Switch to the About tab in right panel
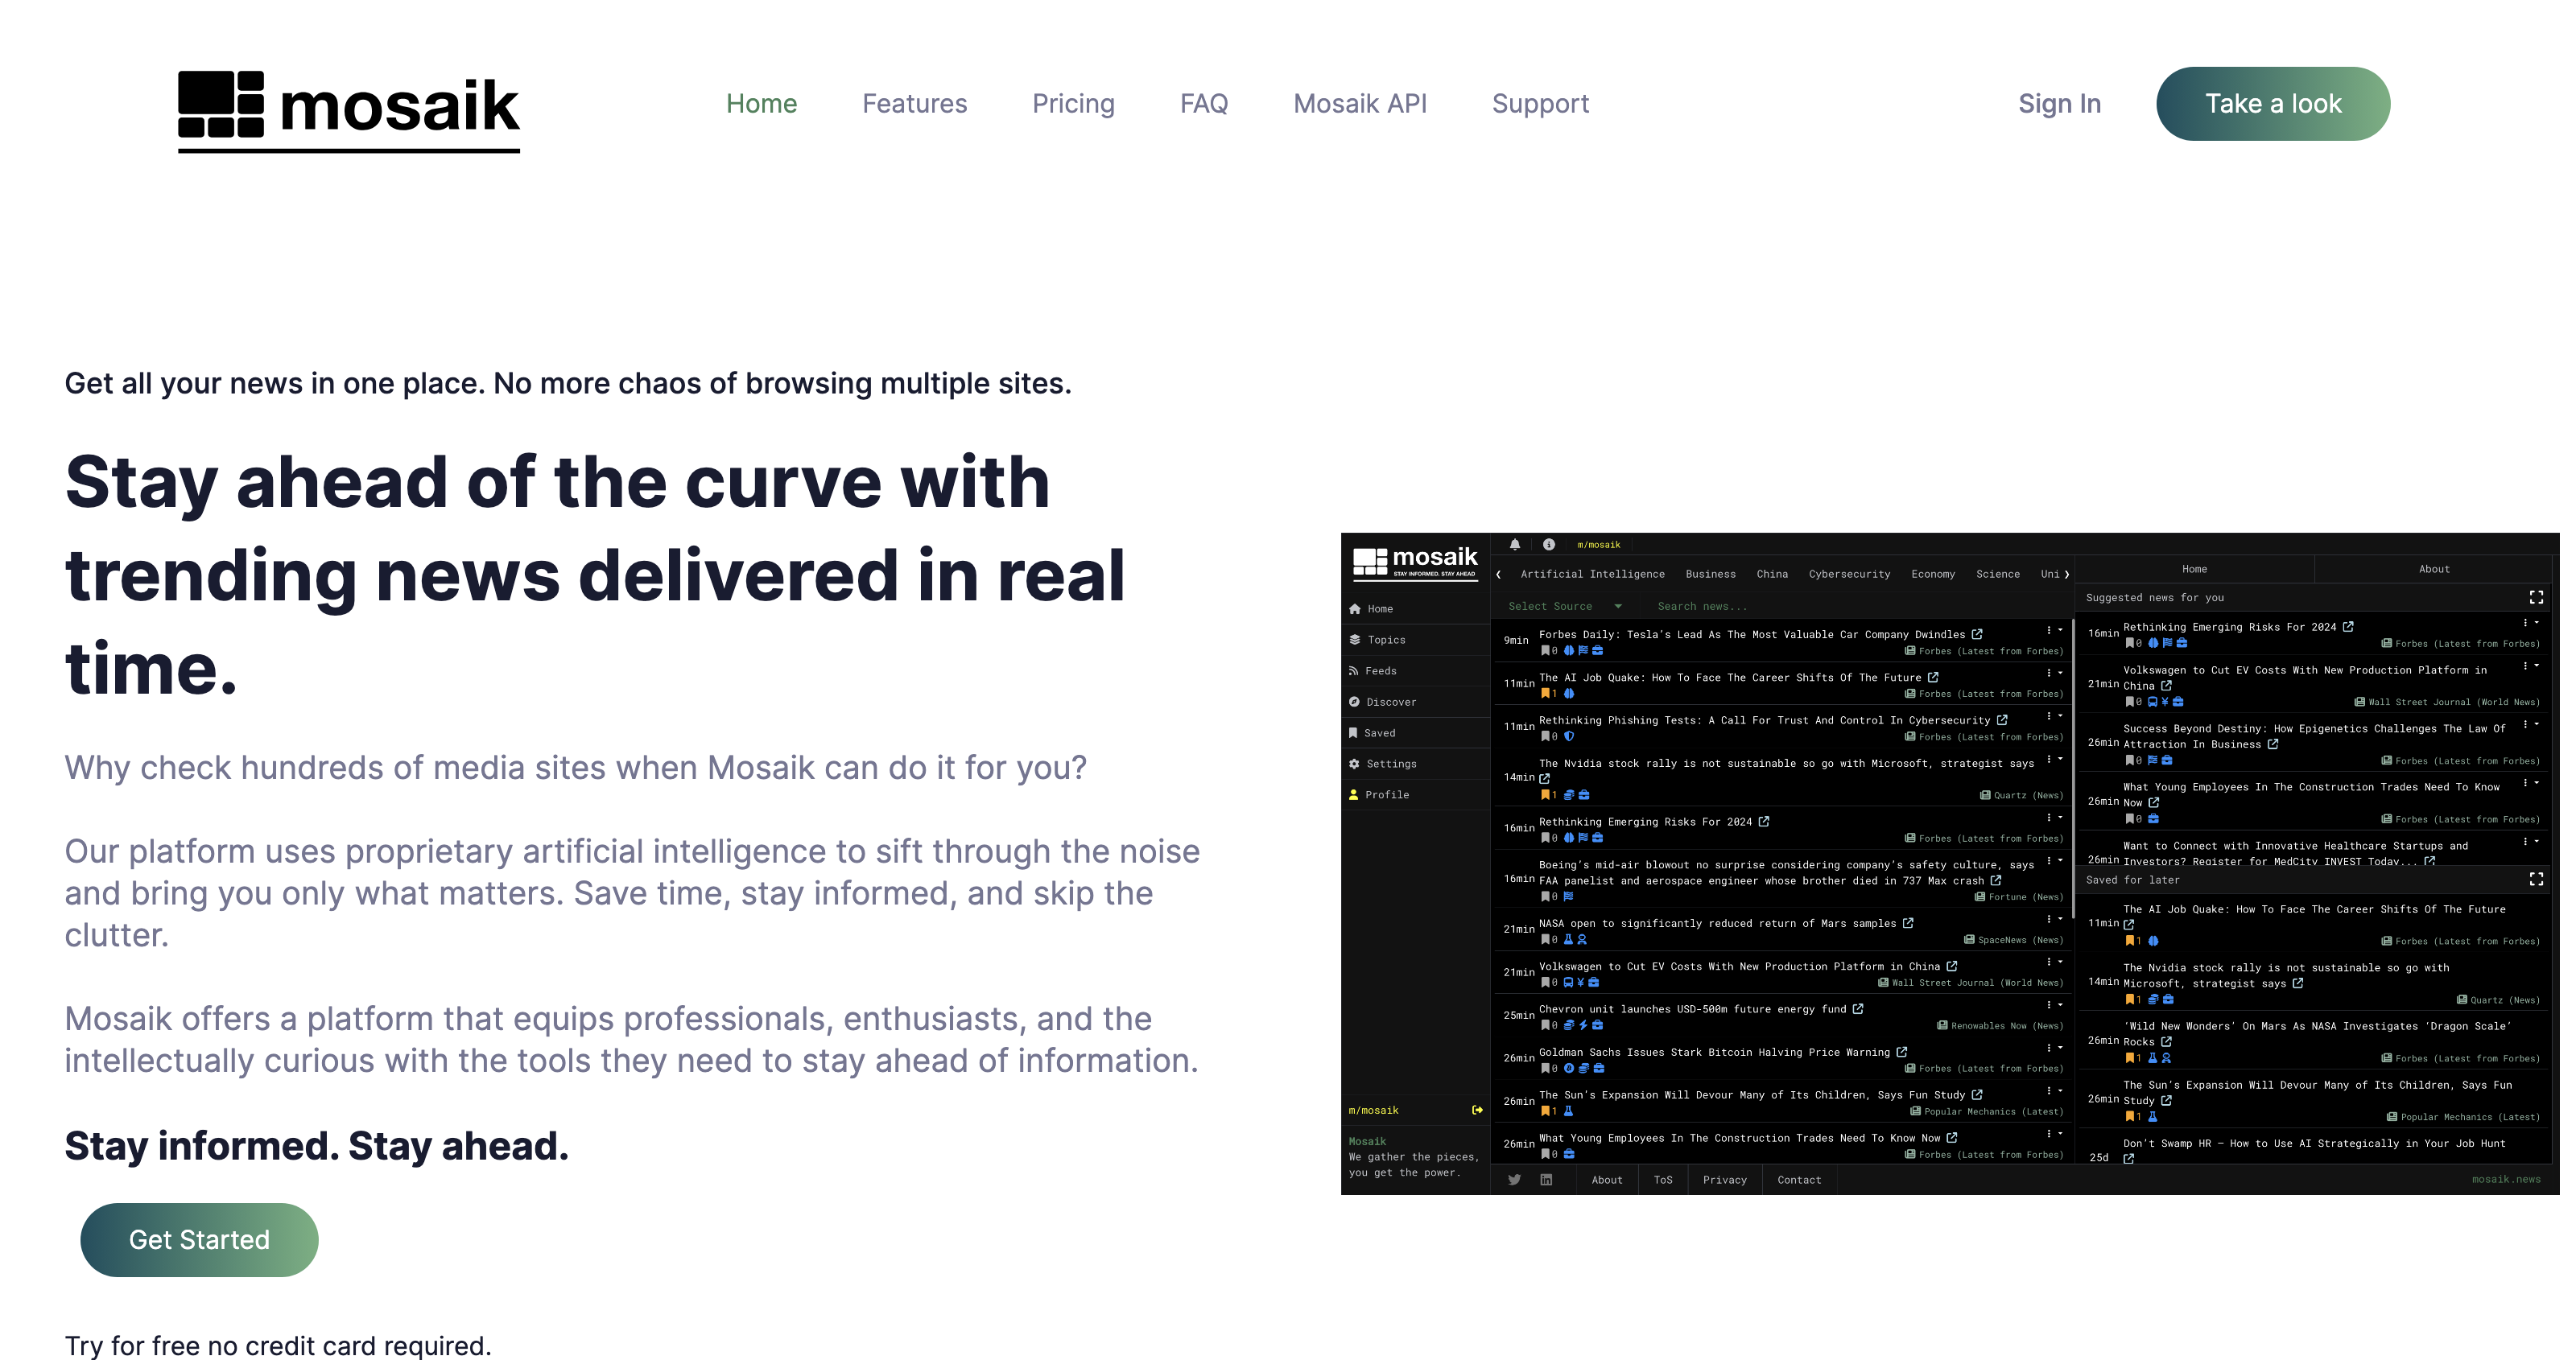 [x=2434, y=570]
